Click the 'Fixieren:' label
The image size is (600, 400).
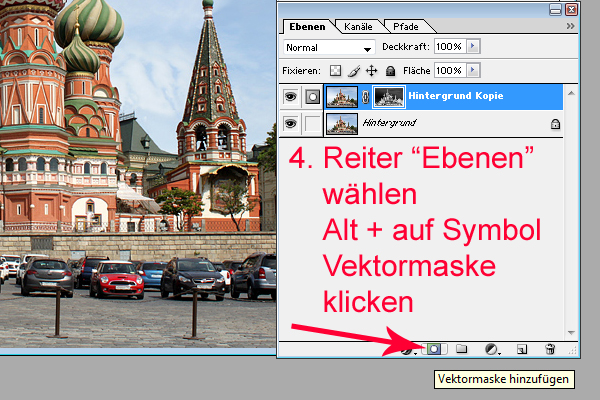[x=302, y=71]
